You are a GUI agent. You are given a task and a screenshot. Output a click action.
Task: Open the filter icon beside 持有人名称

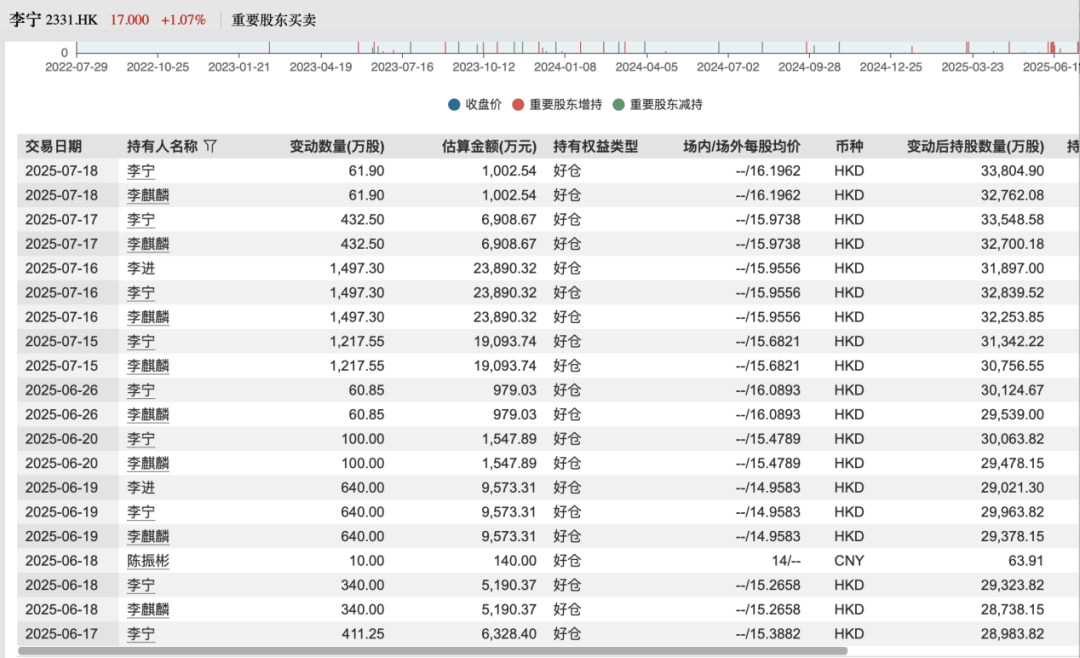coord(210,146)
